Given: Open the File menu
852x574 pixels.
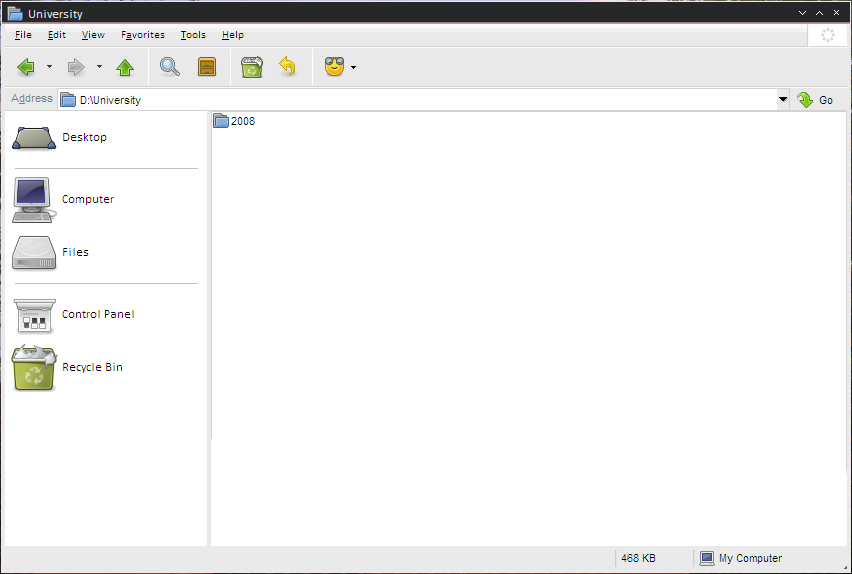Looking at the screenshot, I should tap(23, 35).
